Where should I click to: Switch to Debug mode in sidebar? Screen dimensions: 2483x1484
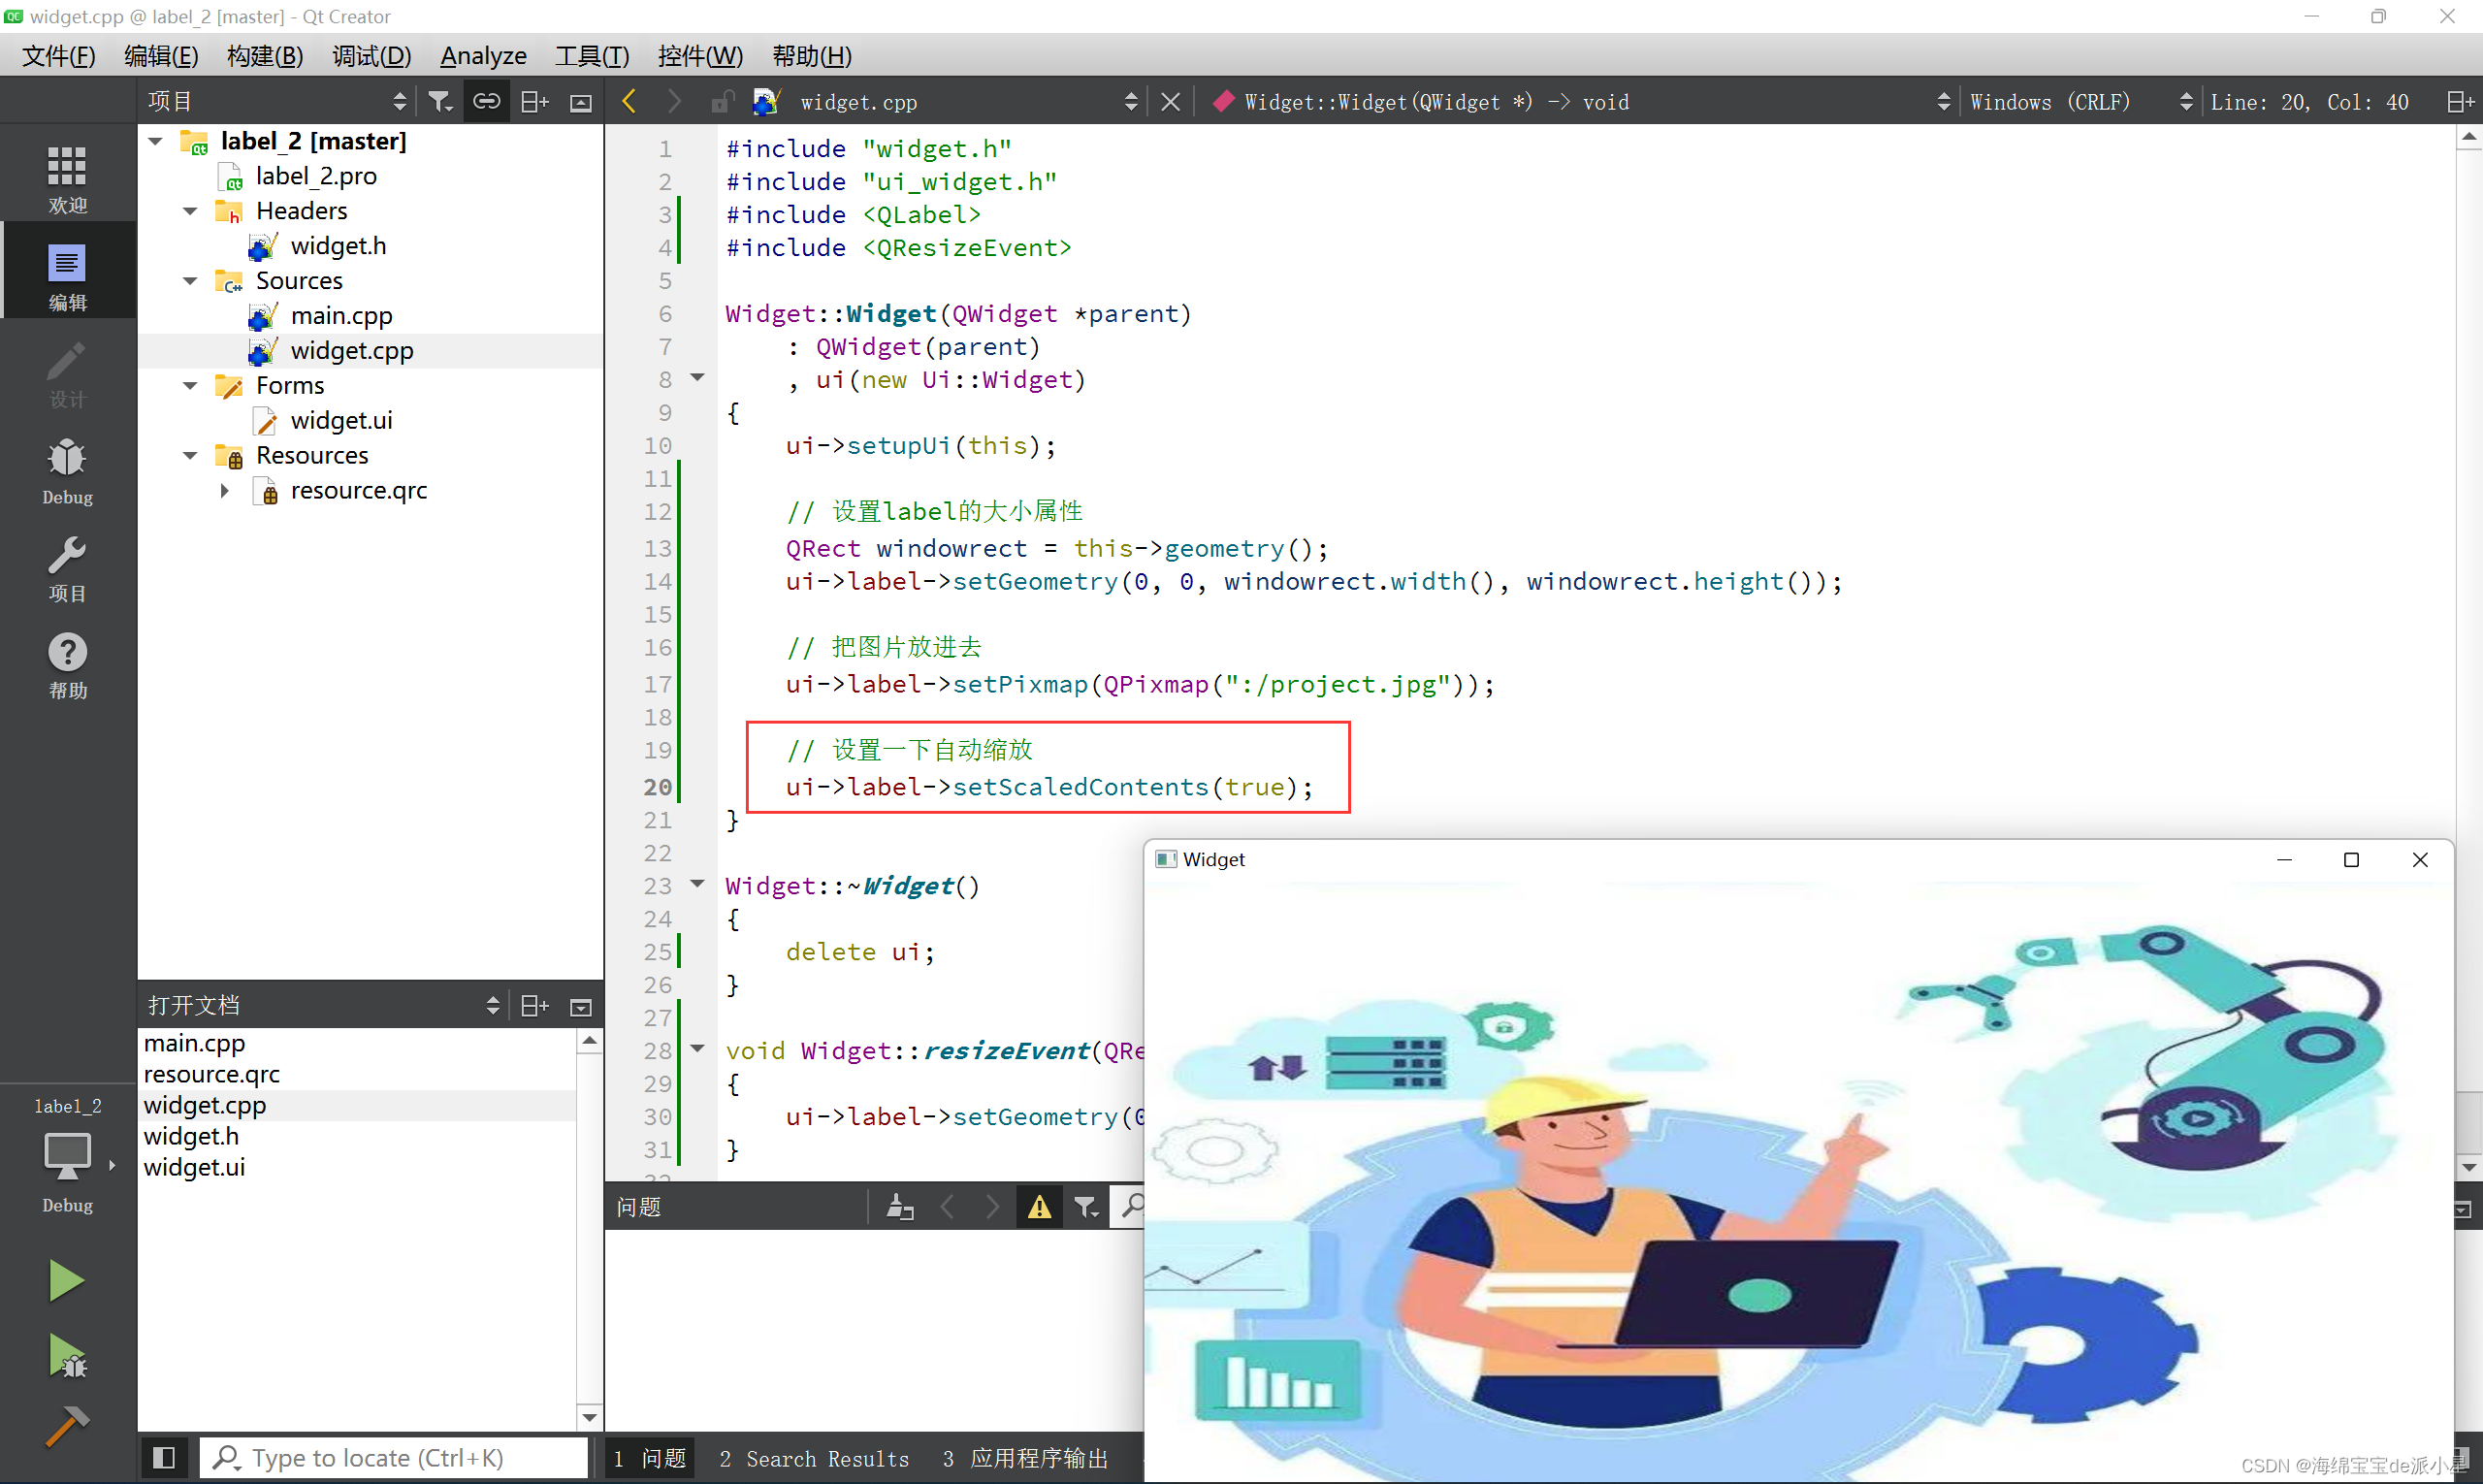(67, 470)
